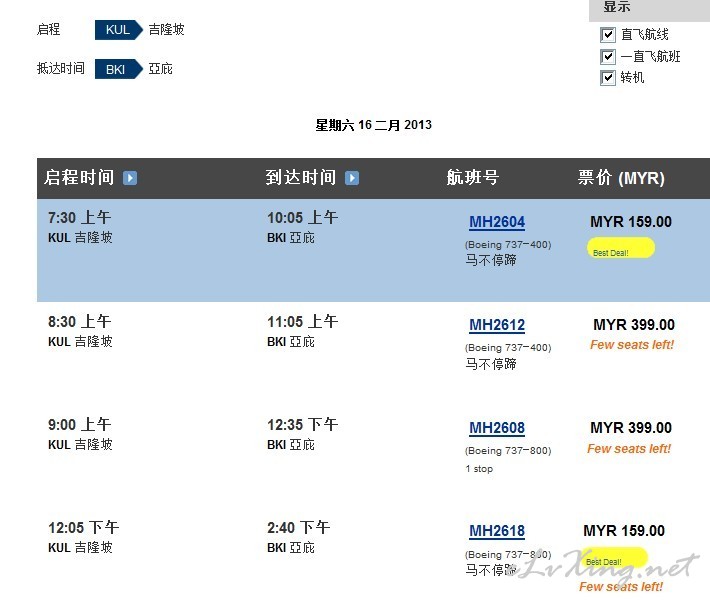Click the BKI destination airport badge
The height and width of the screenshot is (601, 710).
[x=118, y=69]
